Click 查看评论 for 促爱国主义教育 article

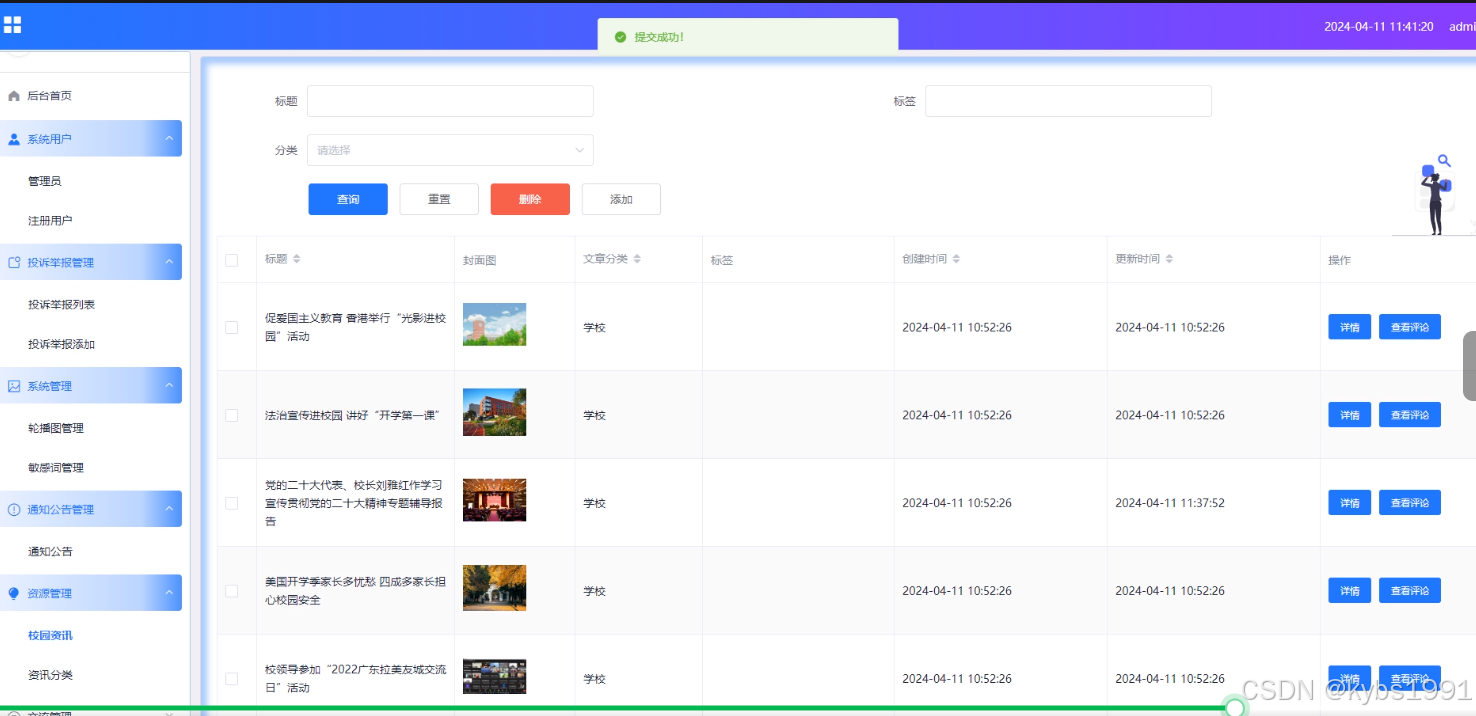(1410, 327)
